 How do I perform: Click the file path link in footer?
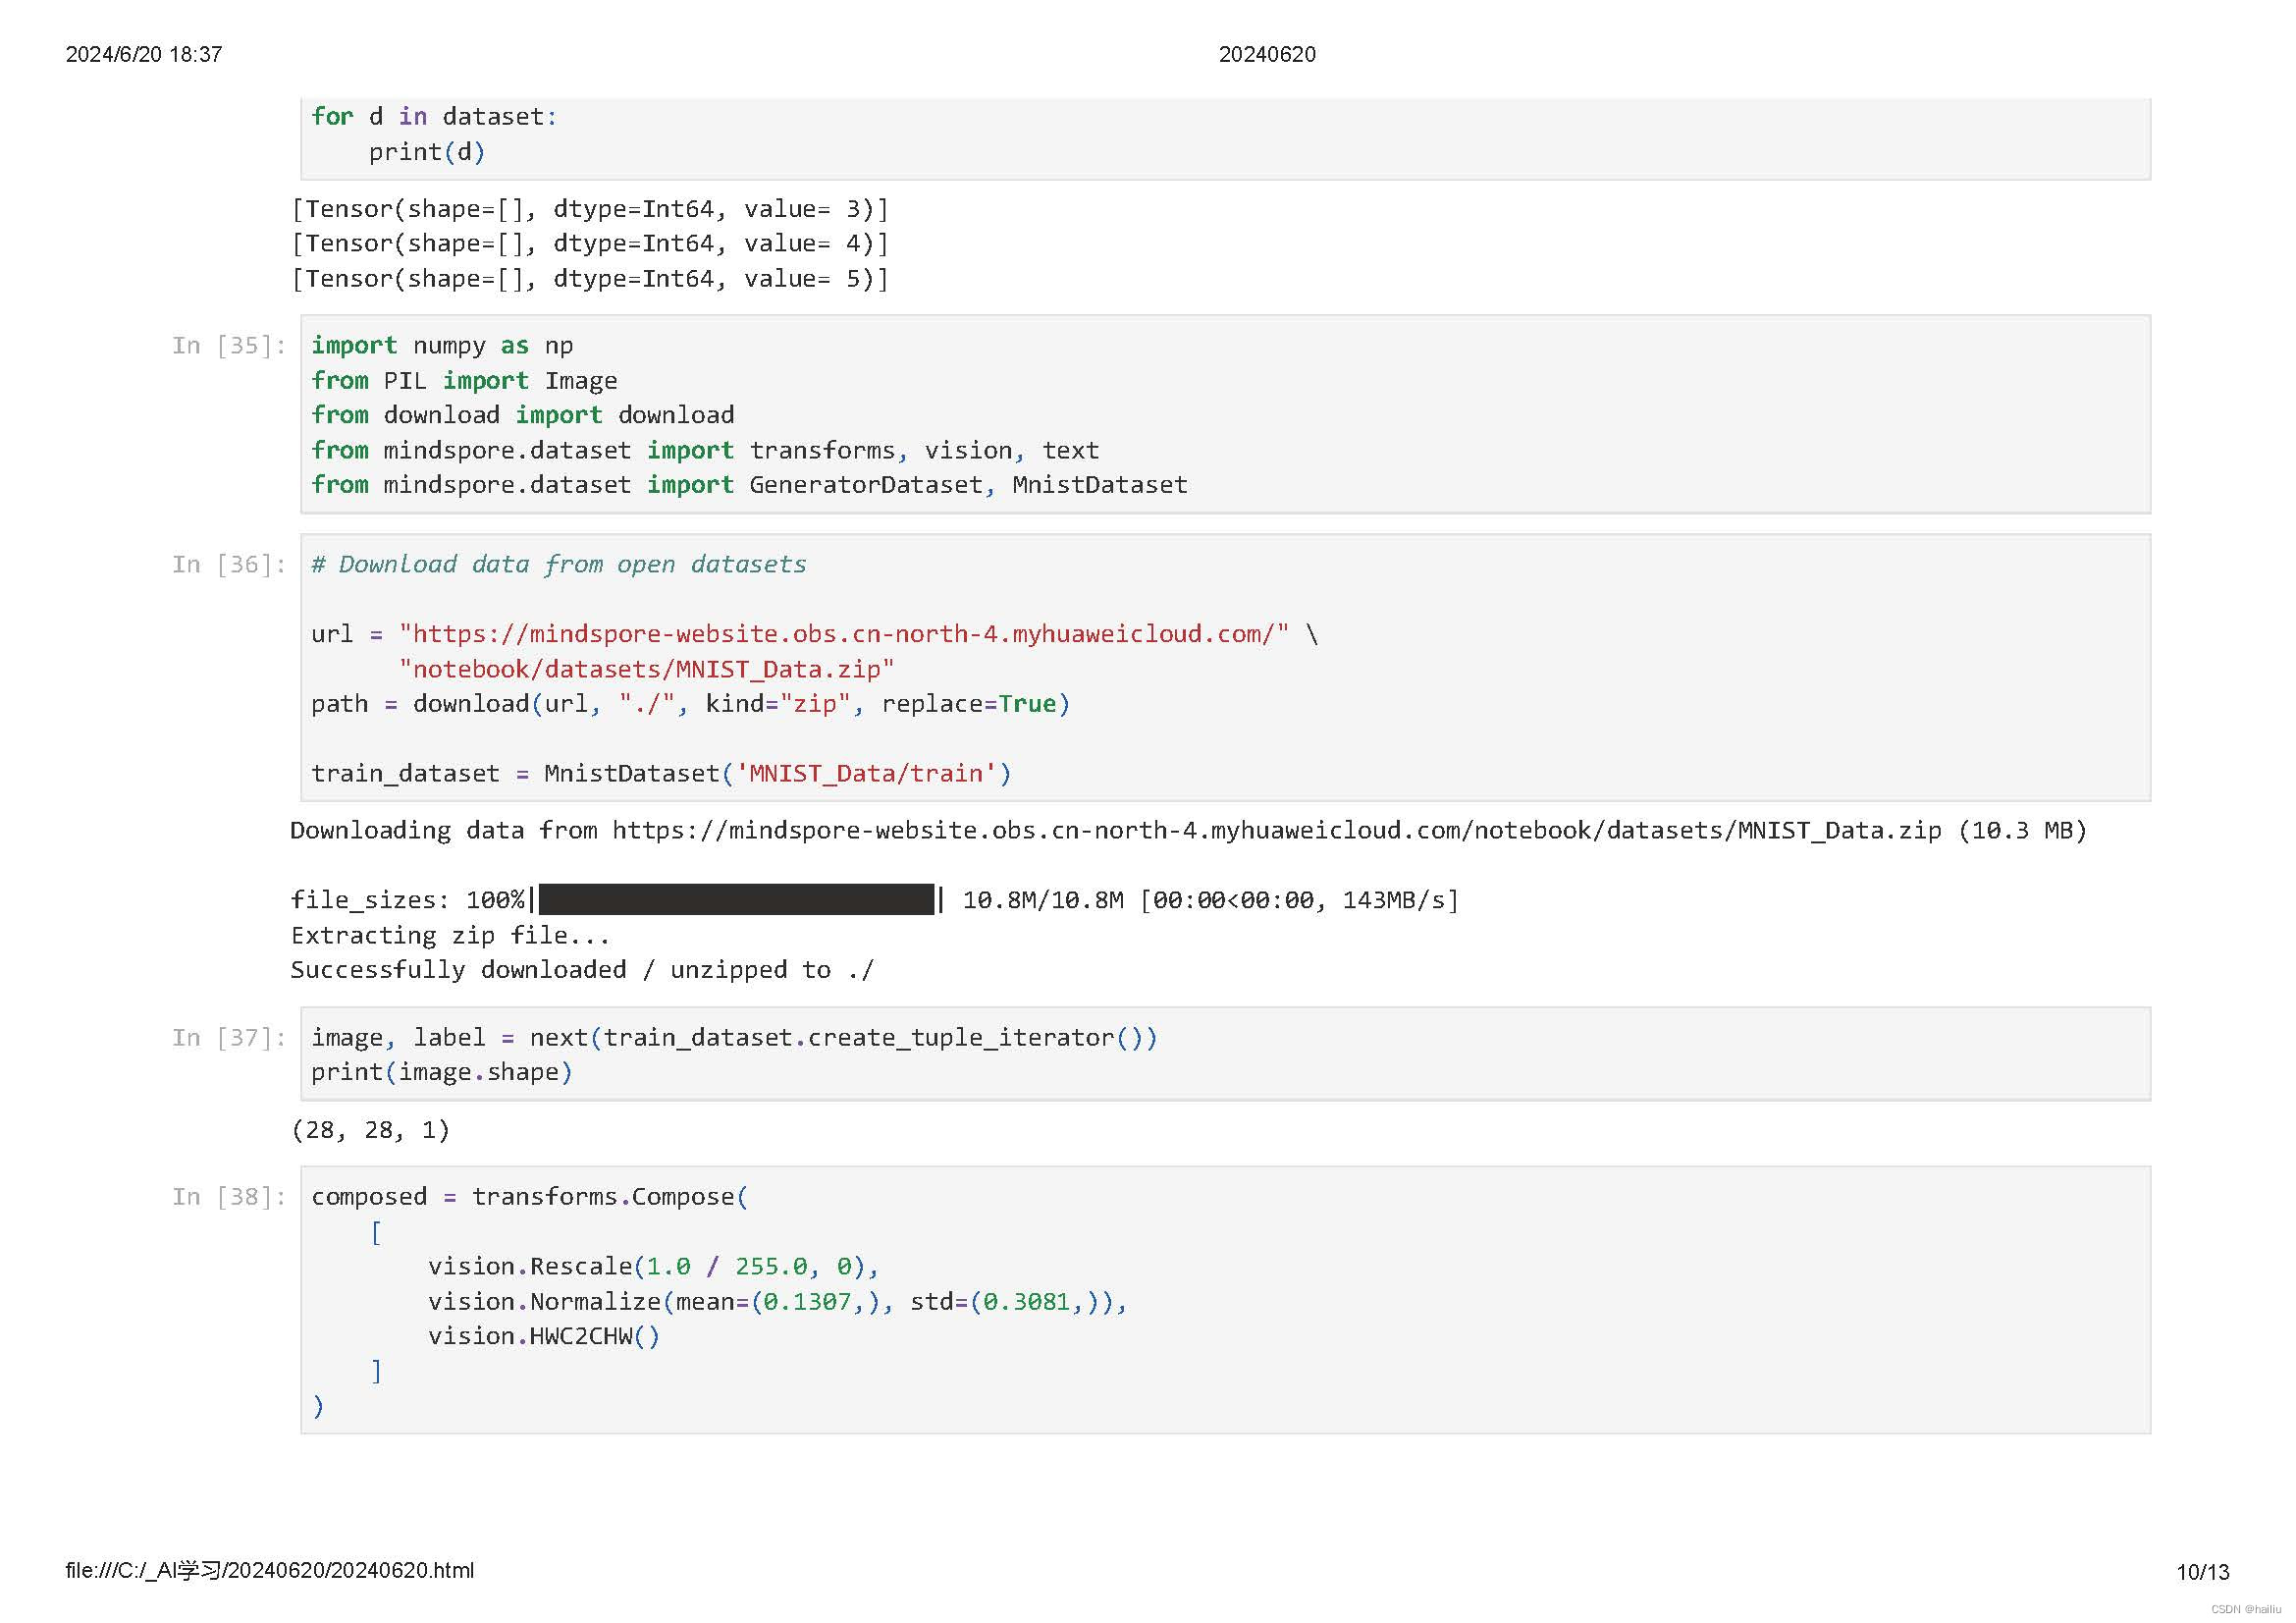[x=270, y=1571]
